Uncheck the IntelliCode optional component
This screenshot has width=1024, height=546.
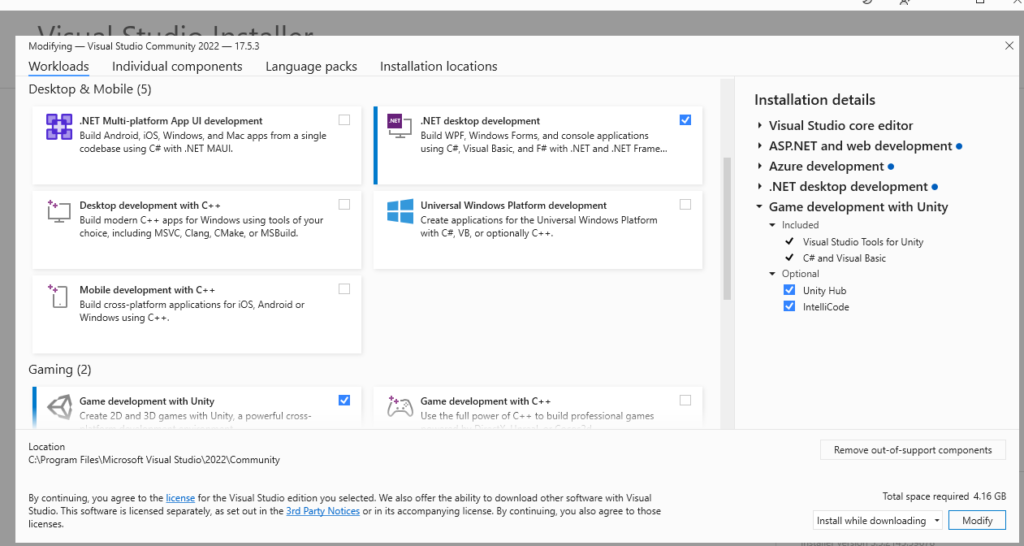click(790, 306)
